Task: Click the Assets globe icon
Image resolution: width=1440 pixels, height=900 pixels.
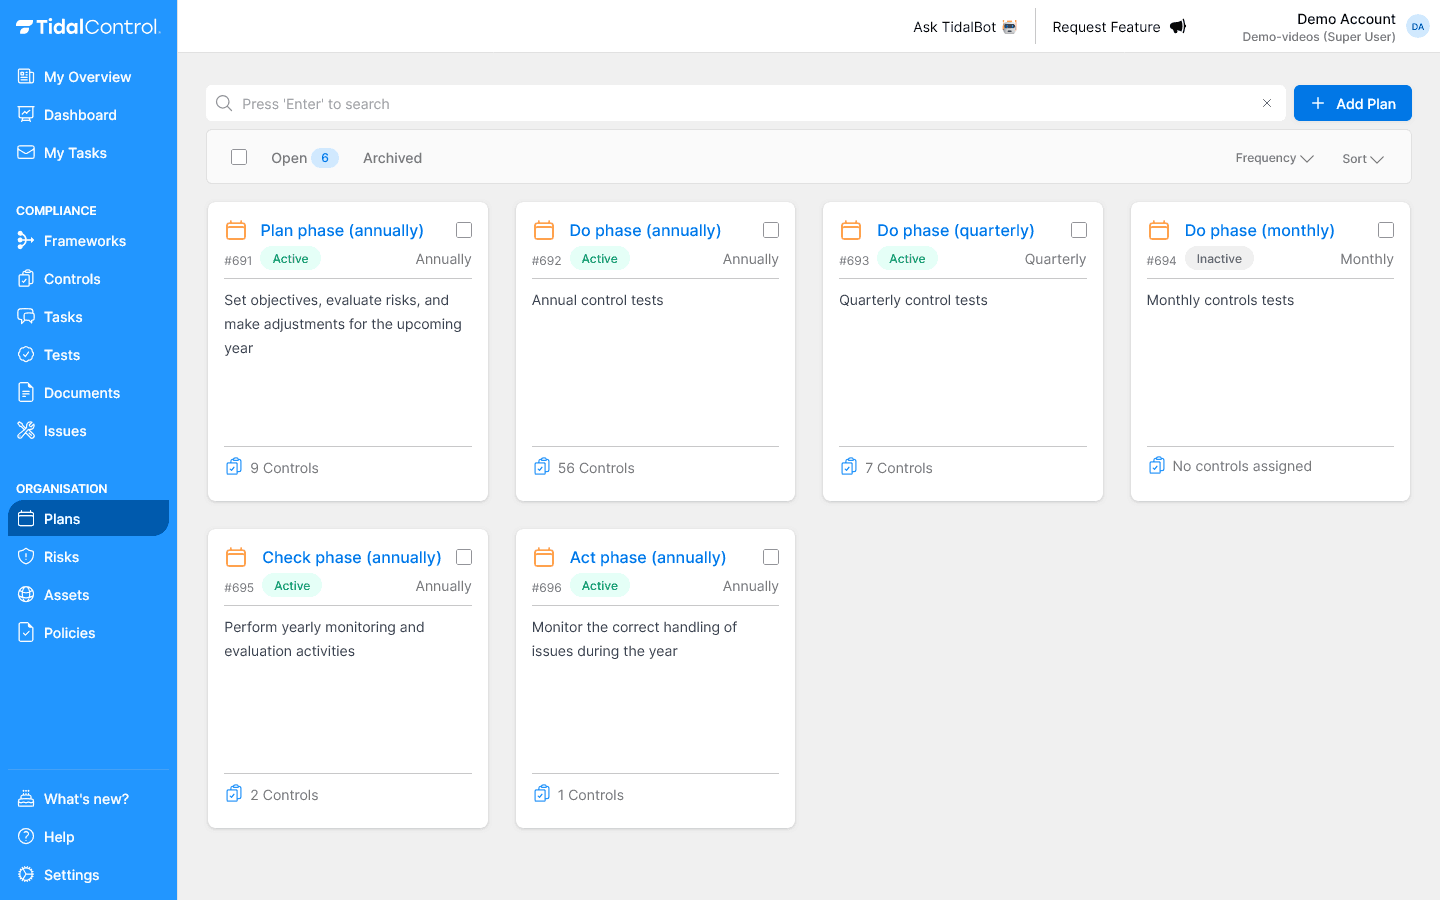Action: pyautogui.click(x=26, y=595)
